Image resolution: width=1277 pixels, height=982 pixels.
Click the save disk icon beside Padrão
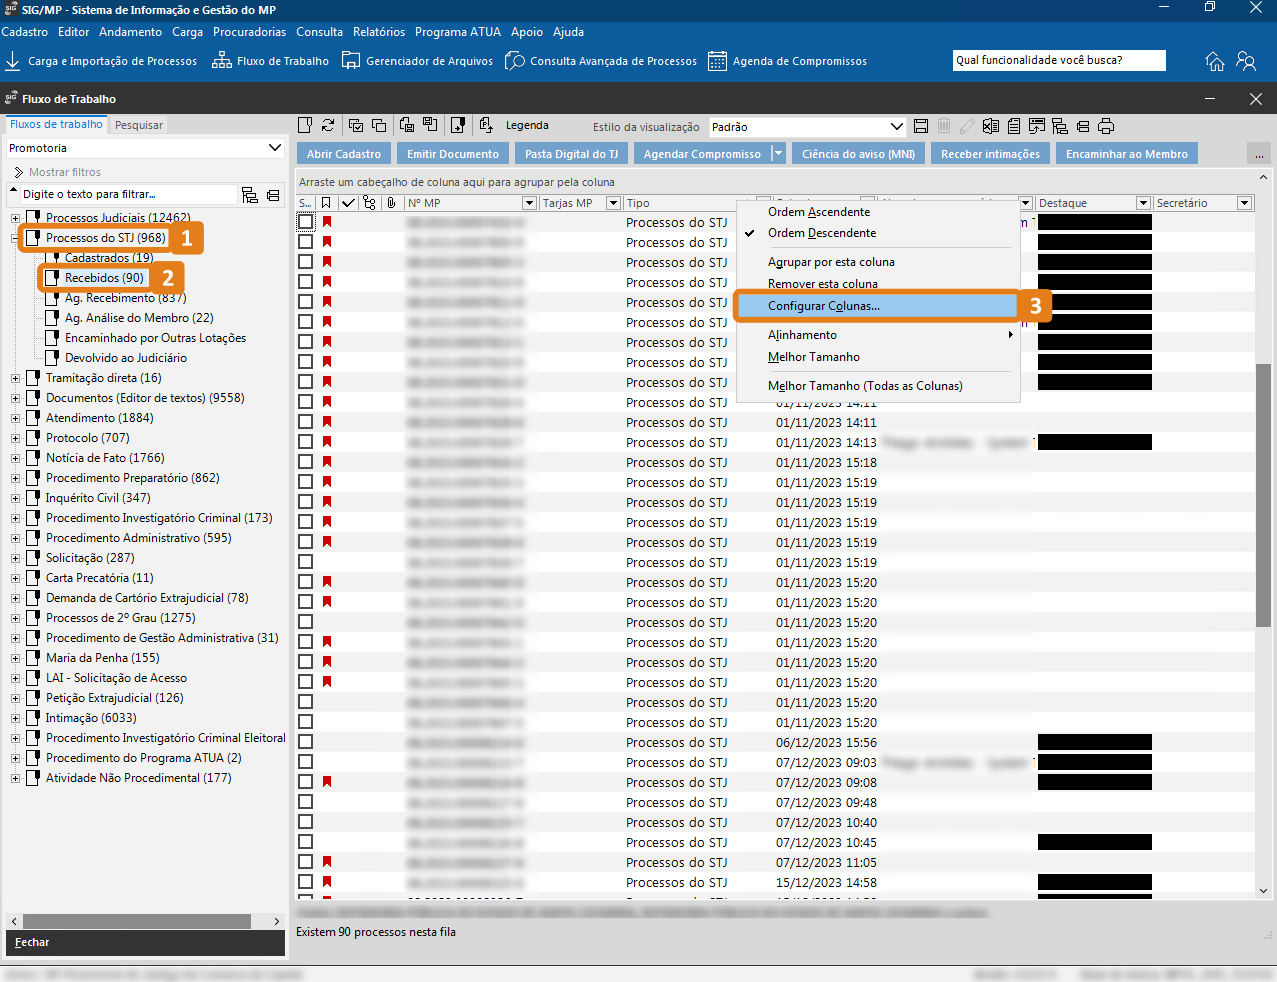(921, 126)
